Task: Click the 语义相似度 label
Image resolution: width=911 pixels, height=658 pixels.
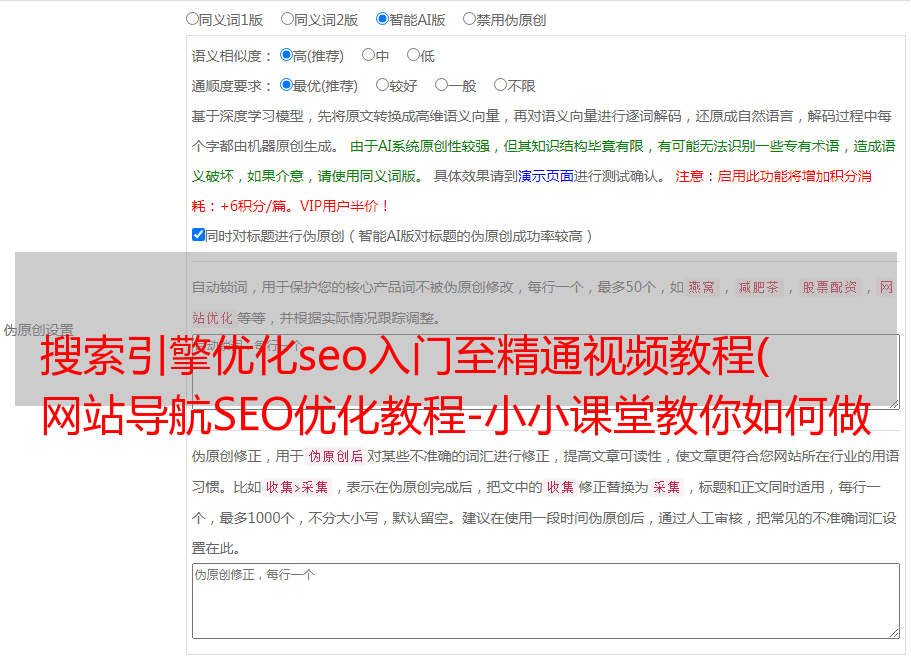Action: coord(232,56)
